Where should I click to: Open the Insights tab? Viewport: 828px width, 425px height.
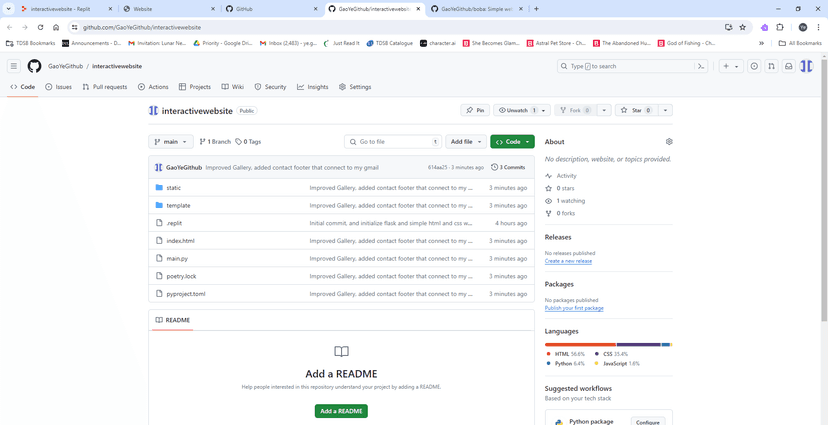click(x=313, y=87)
